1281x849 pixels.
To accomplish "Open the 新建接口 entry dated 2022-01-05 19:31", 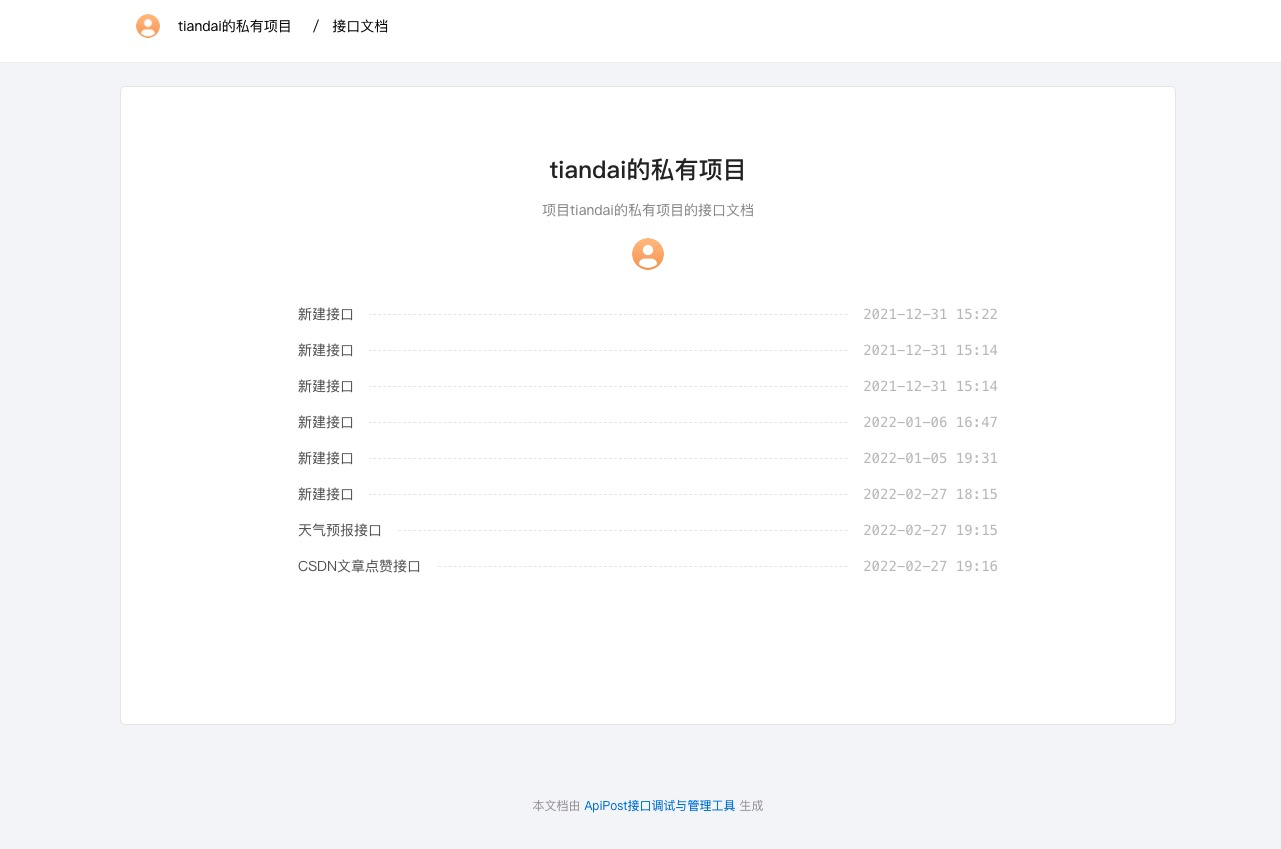I will (326, 458).
